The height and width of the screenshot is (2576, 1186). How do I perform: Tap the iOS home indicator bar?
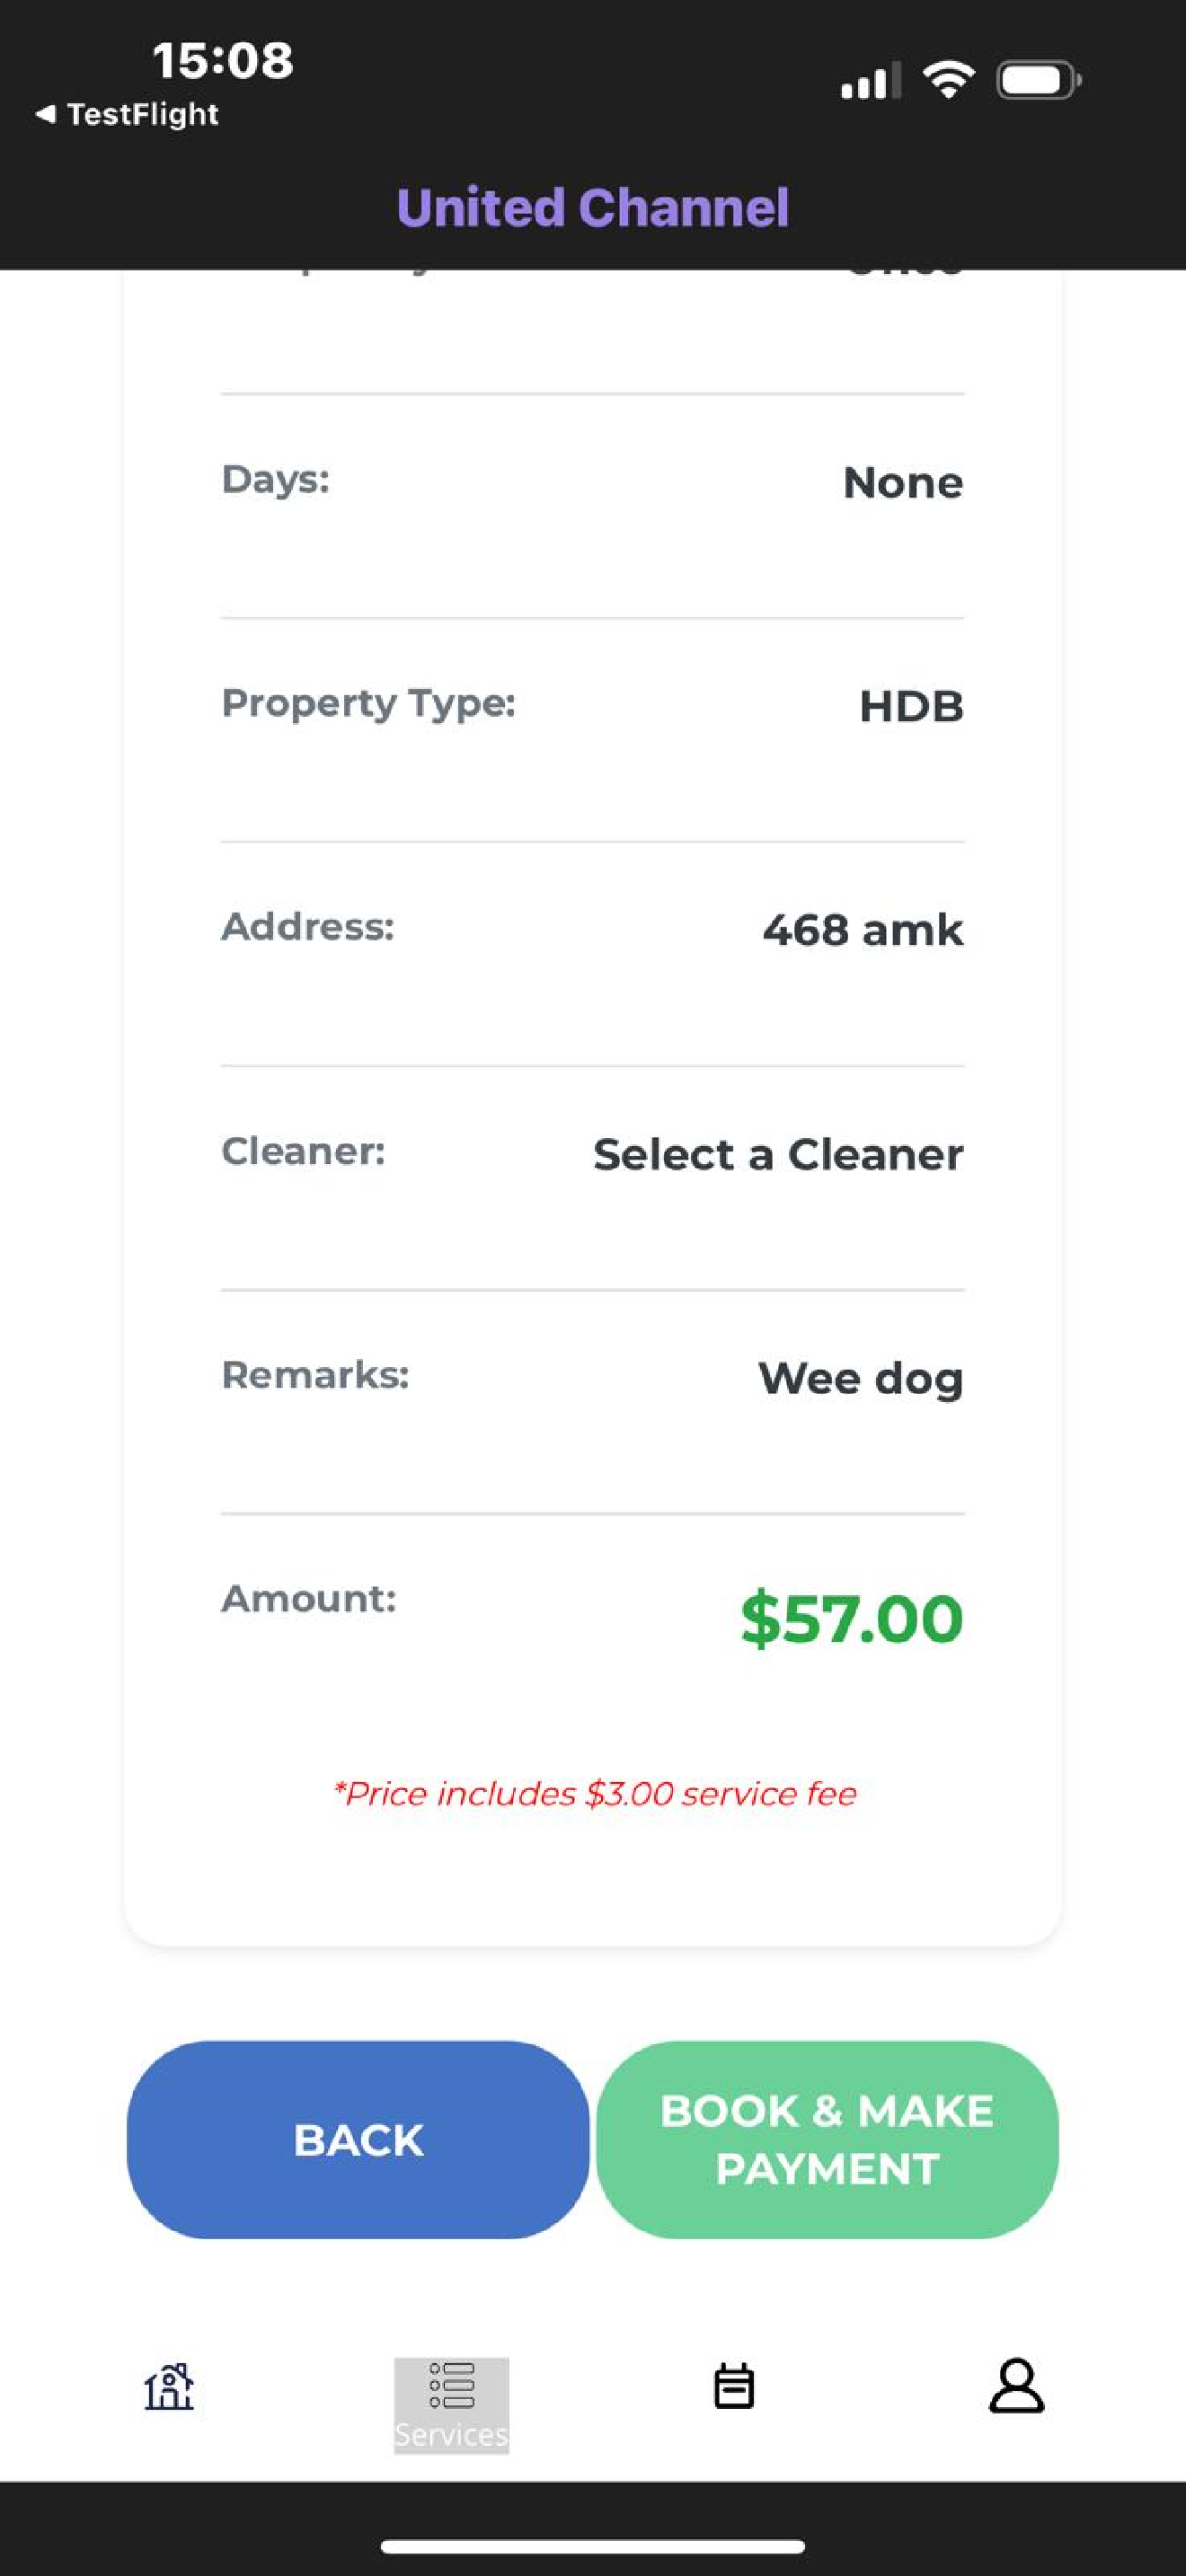click(x=593, y=2546)
